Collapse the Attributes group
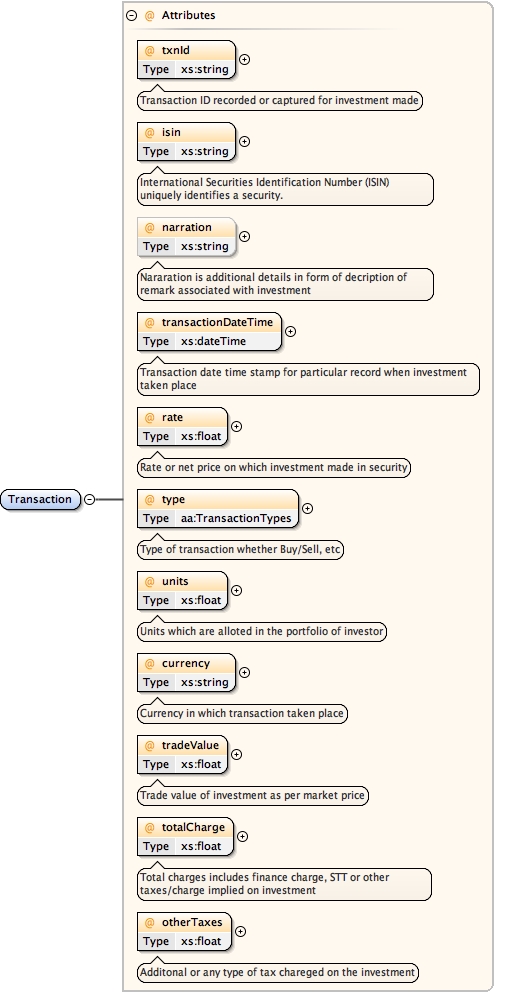Image resolution: width=511 pixels, height=993 pixels. point(132,16)
